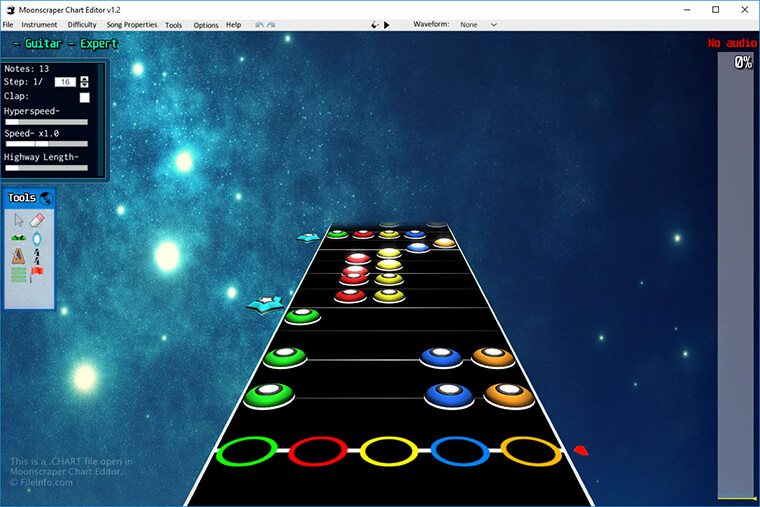Select the green section lines tool
This screenshot has width=760, height=507.
coord(19,274)
